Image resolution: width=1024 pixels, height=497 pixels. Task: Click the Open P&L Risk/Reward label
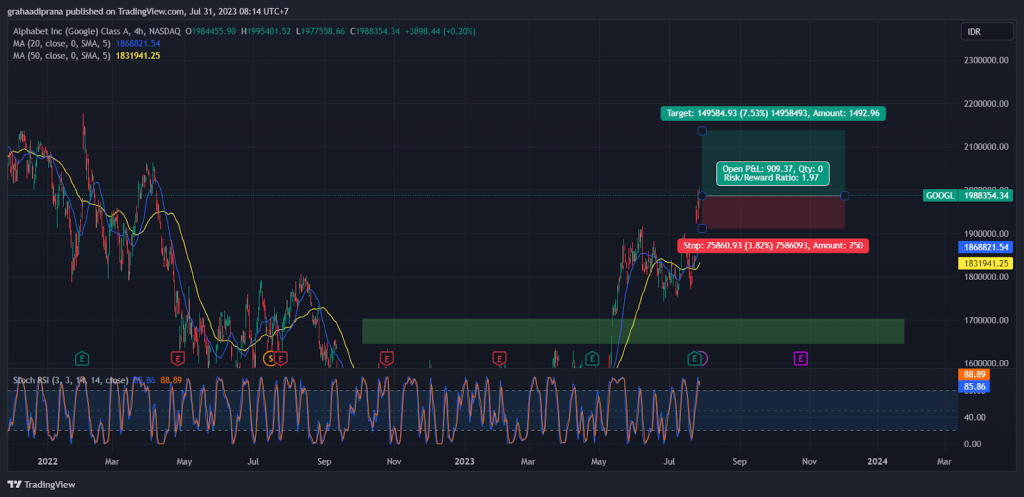click(x=773, y=172)
